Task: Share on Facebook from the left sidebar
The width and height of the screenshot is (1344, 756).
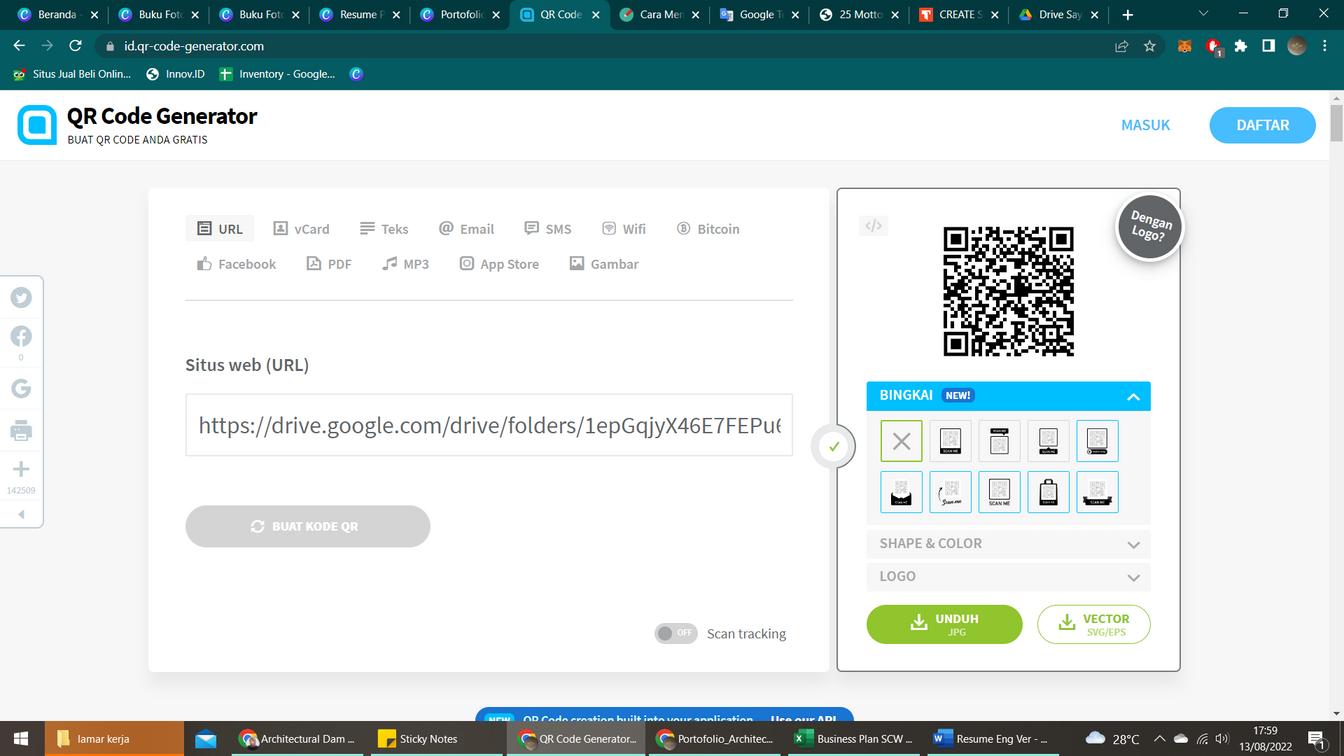Action: click(21, 336)
